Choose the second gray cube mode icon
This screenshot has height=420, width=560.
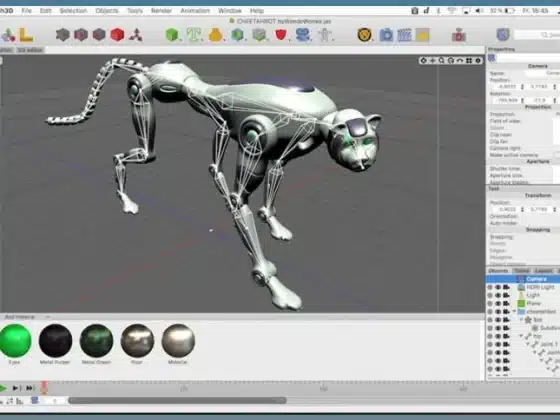pyautogui.click(x=81, y=35)
